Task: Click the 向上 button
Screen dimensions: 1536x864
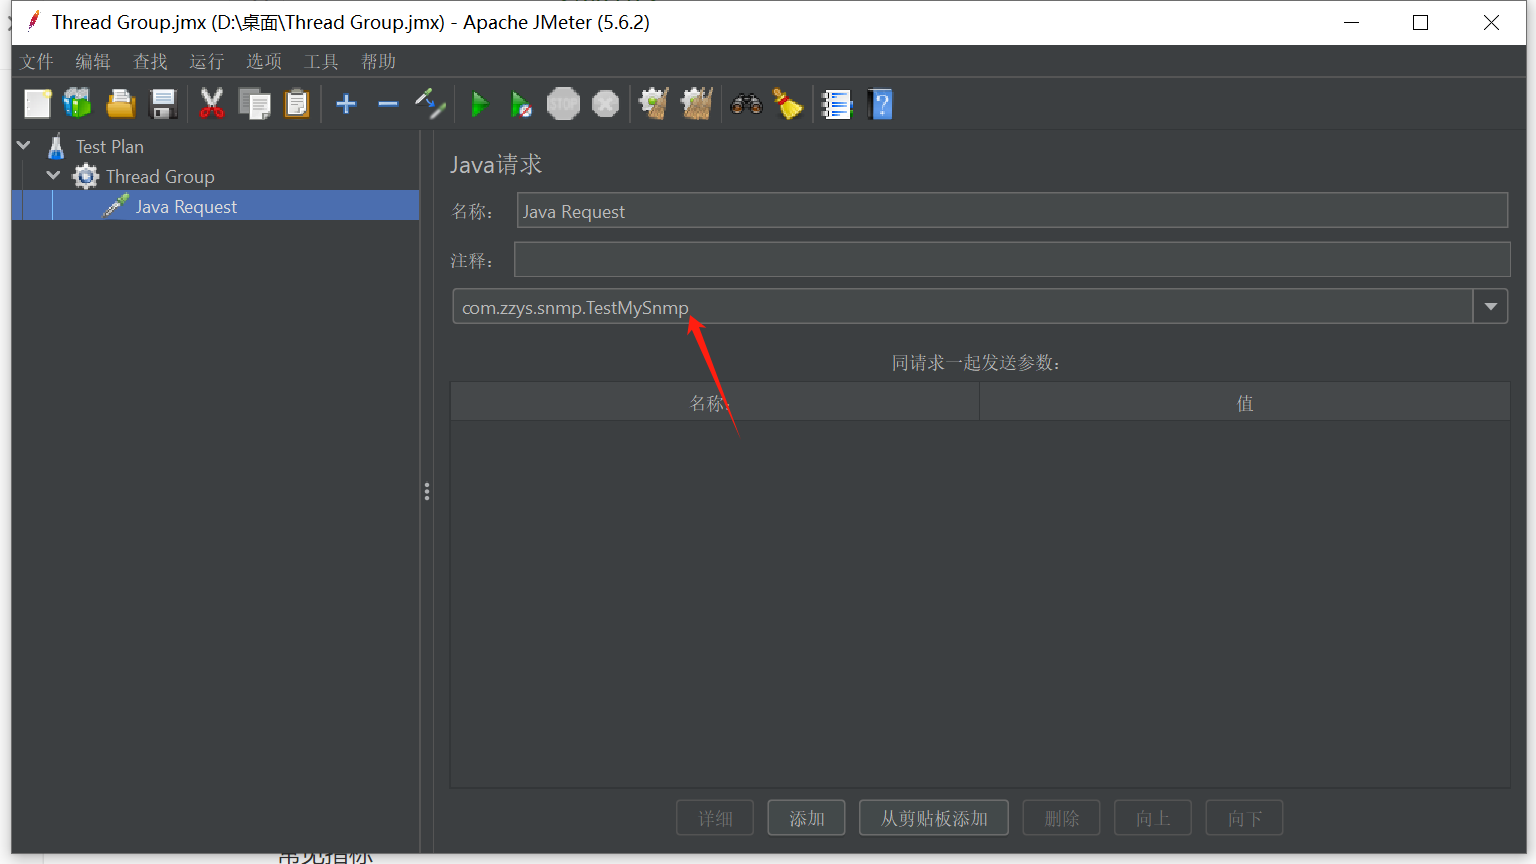Action: click(x=1153, y=818)
